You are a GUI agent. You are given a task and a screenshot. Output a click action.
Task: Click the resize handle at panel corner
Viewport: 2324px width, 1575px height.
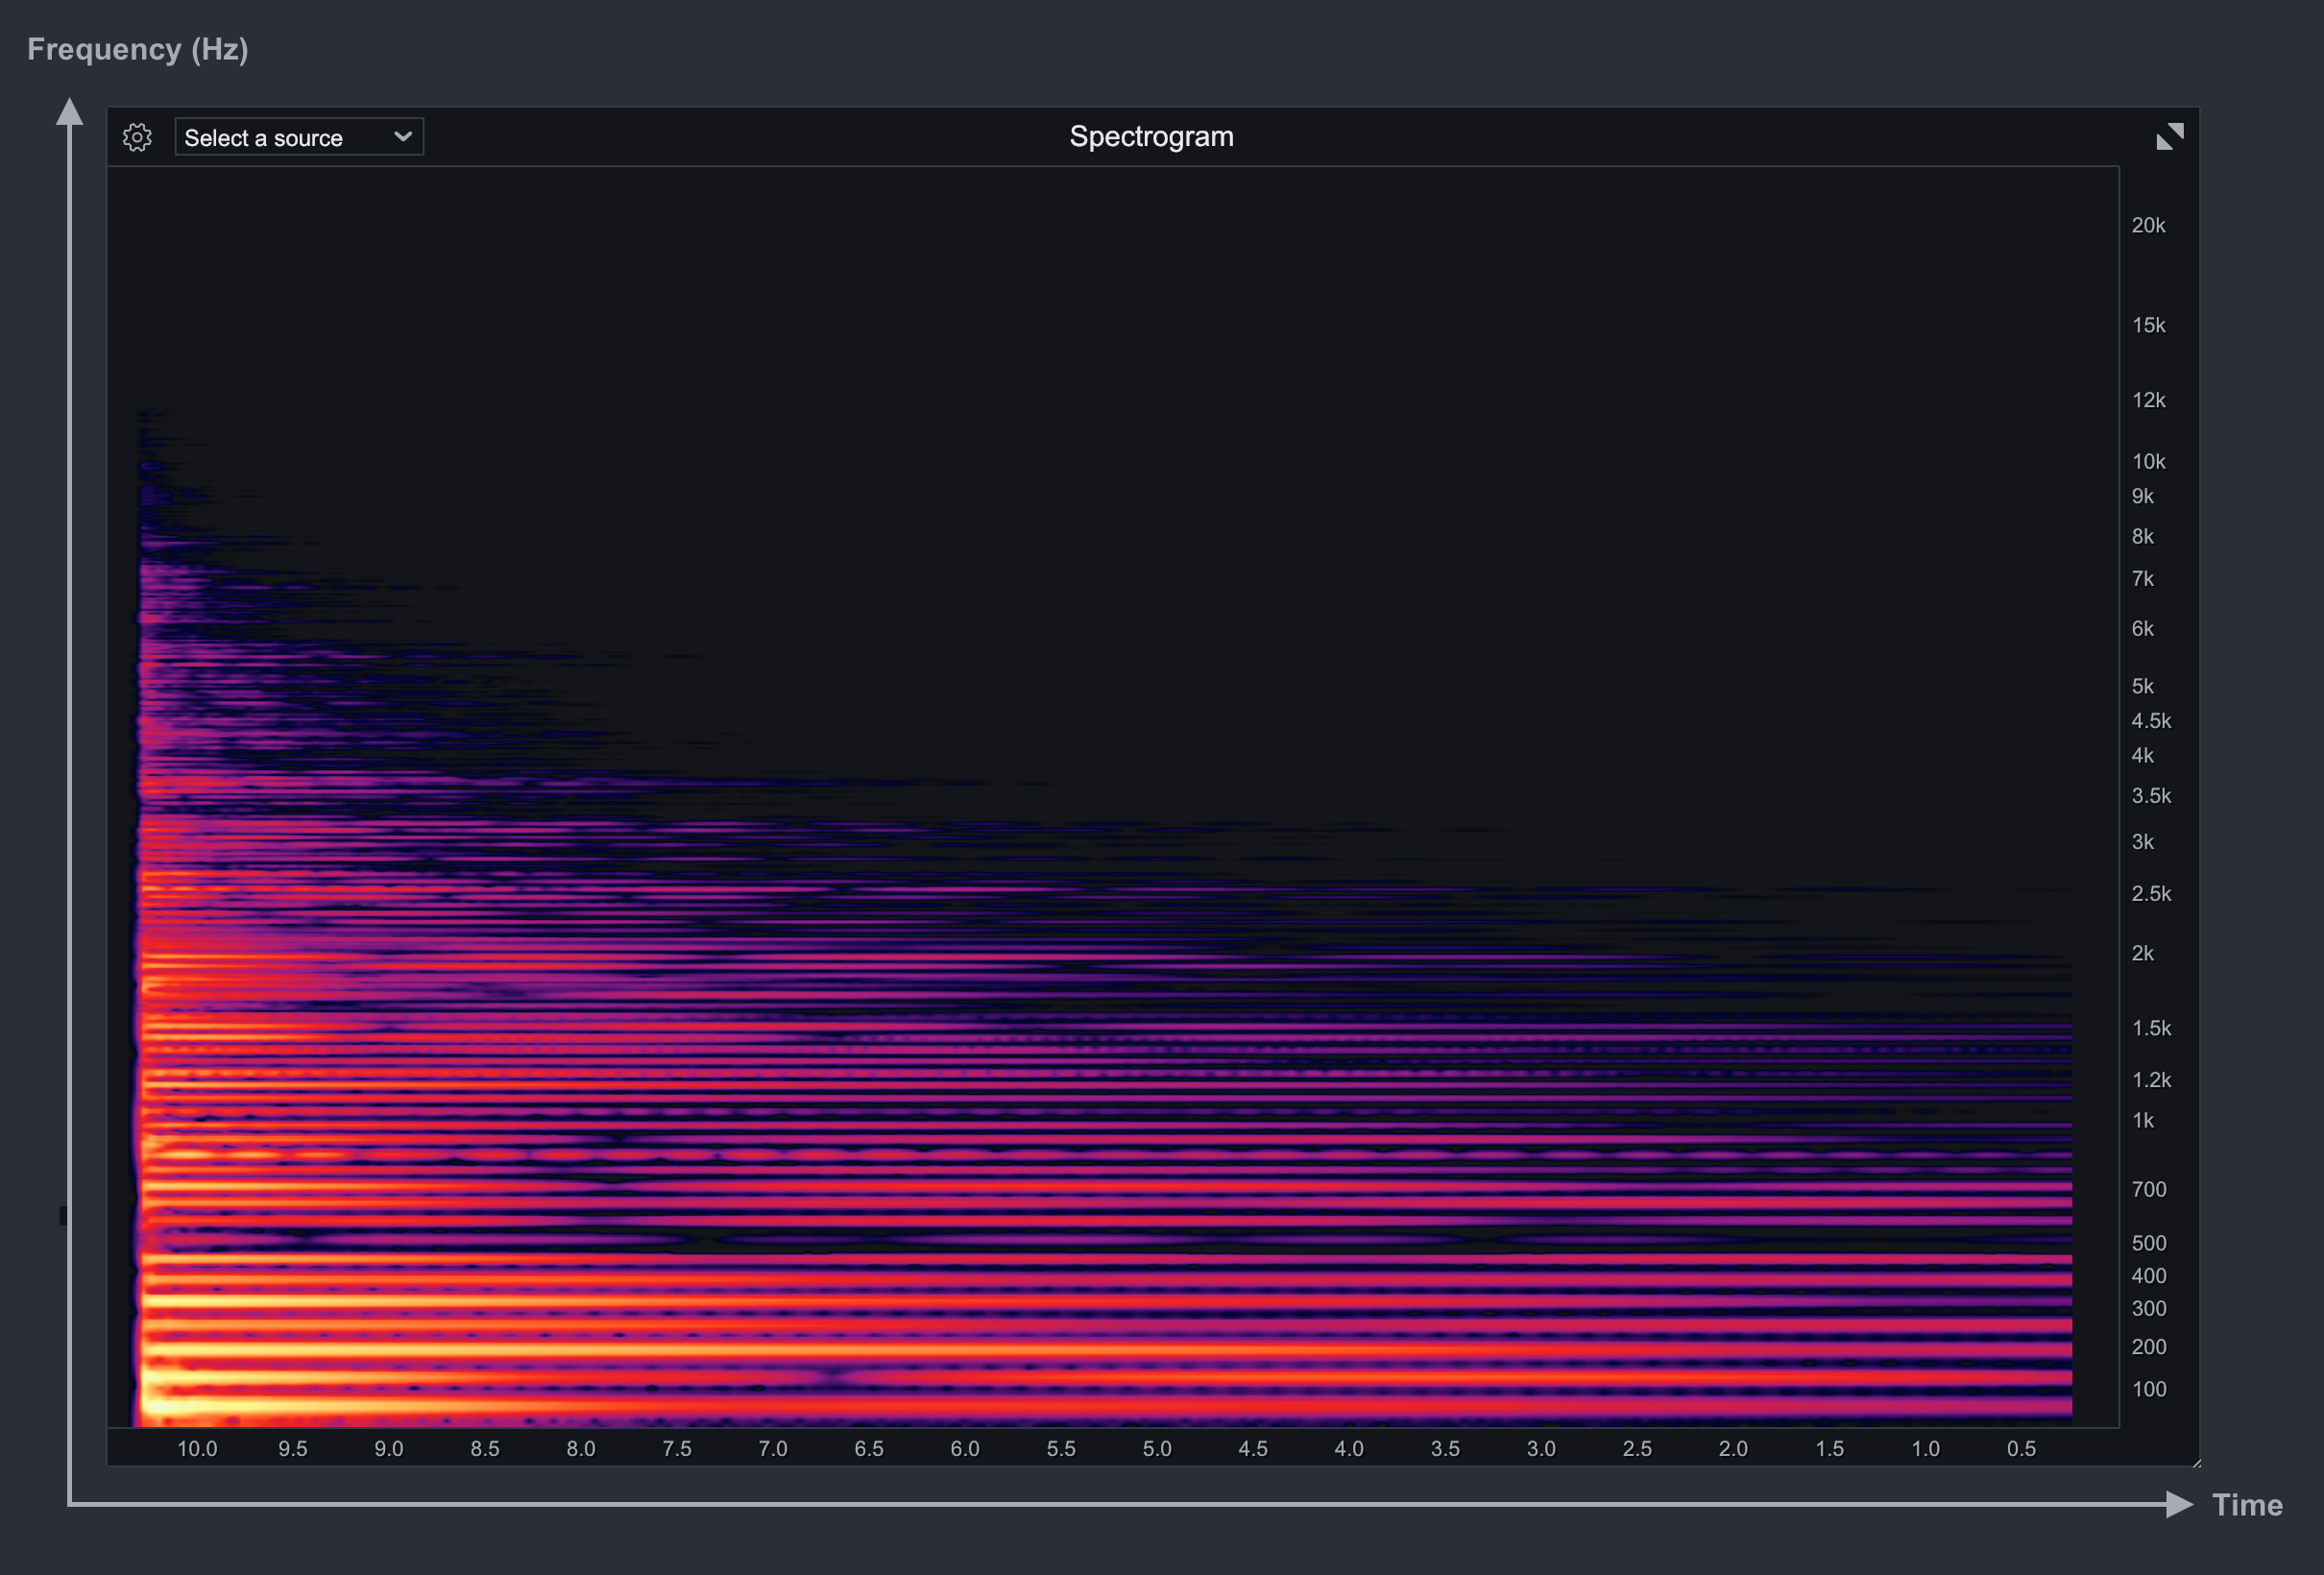(2196, 1464)
